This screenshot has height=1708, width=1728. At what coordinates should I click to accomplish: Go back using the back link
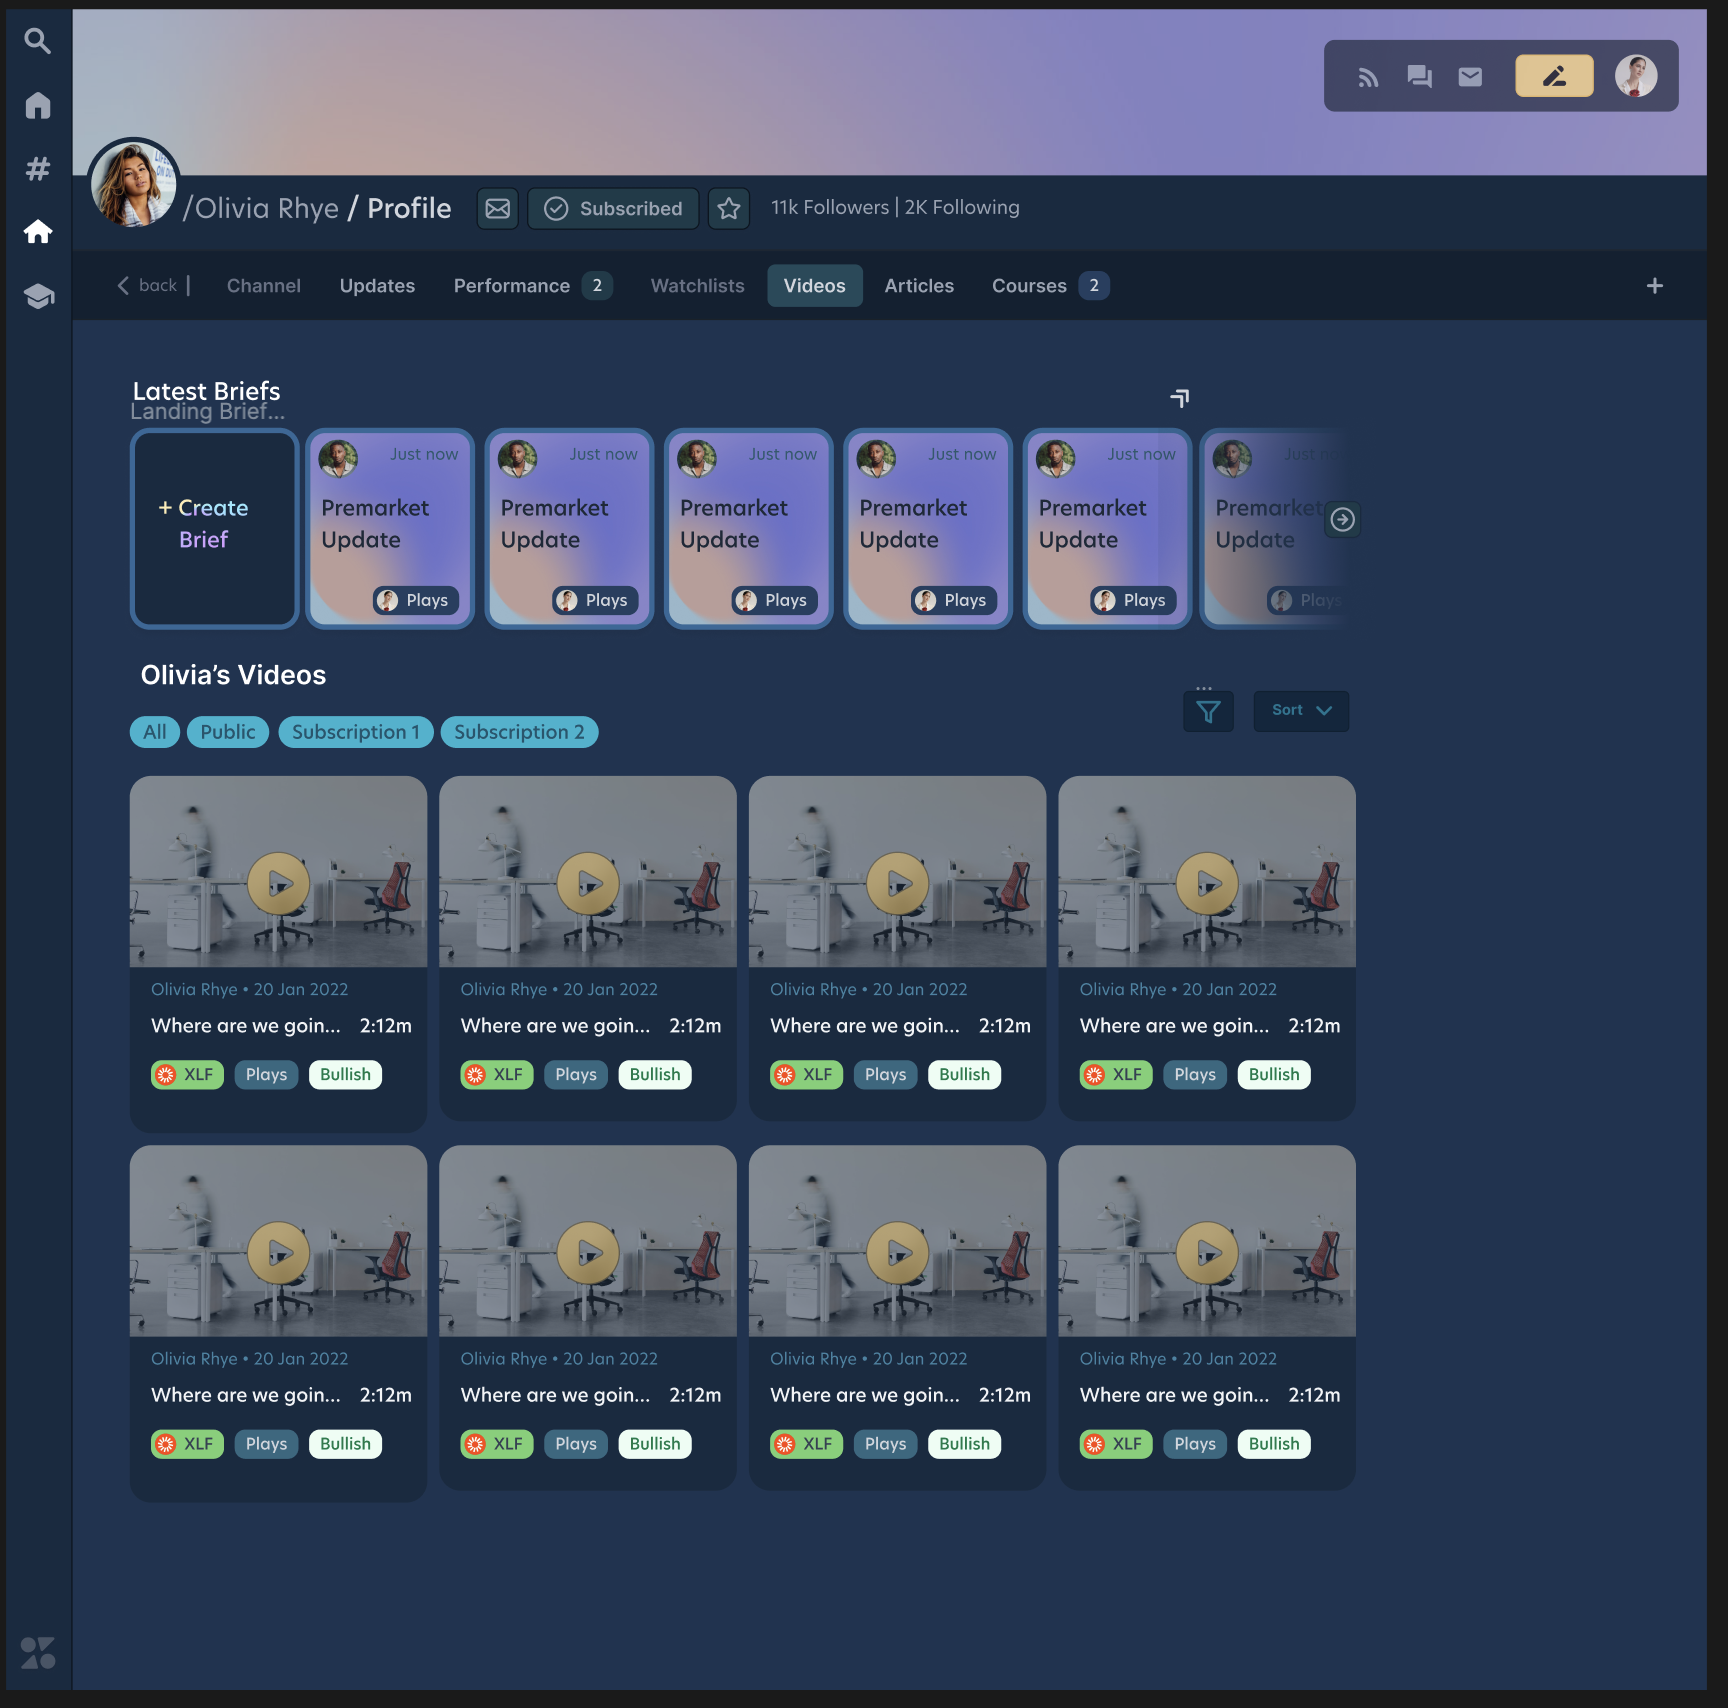click(x=148, y=285)
